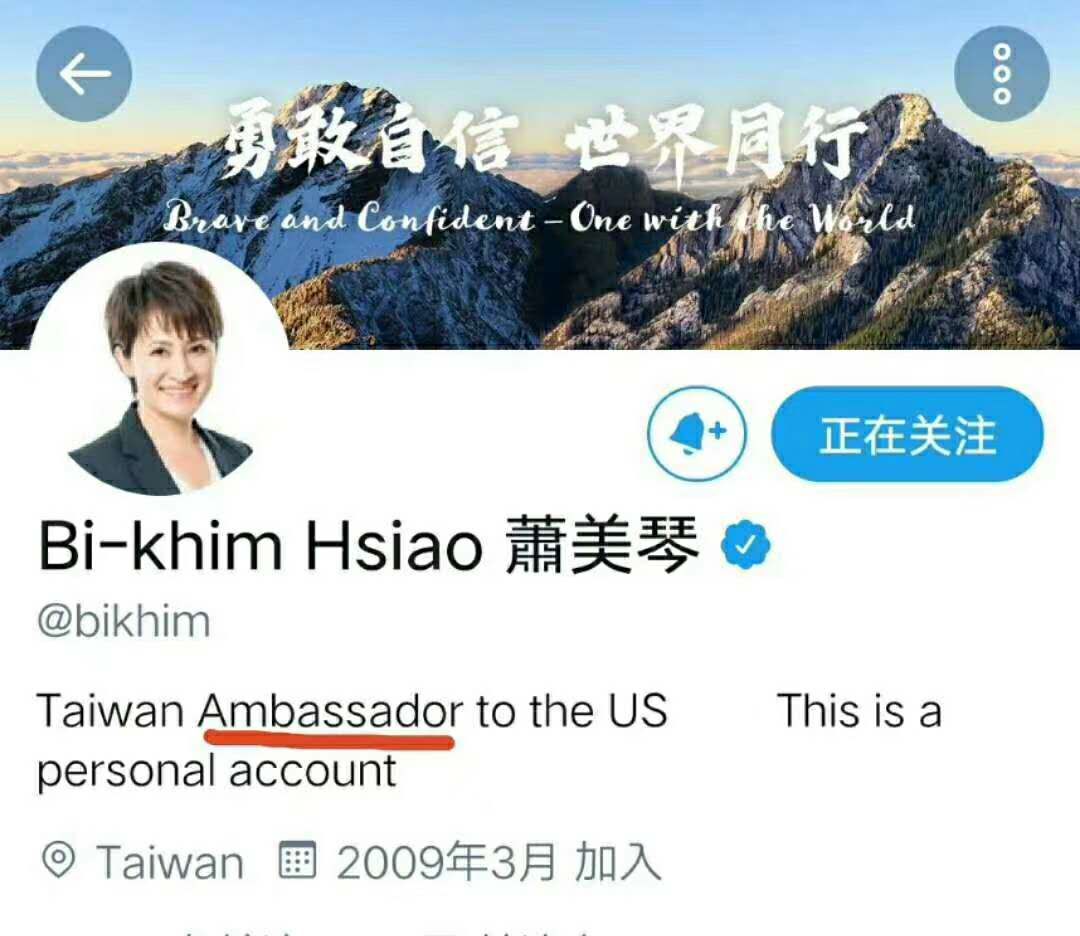Viewport: 1080px width, 936px height.
Task: Click the underlined word Ambassador in bio
Action: (331, 711)
